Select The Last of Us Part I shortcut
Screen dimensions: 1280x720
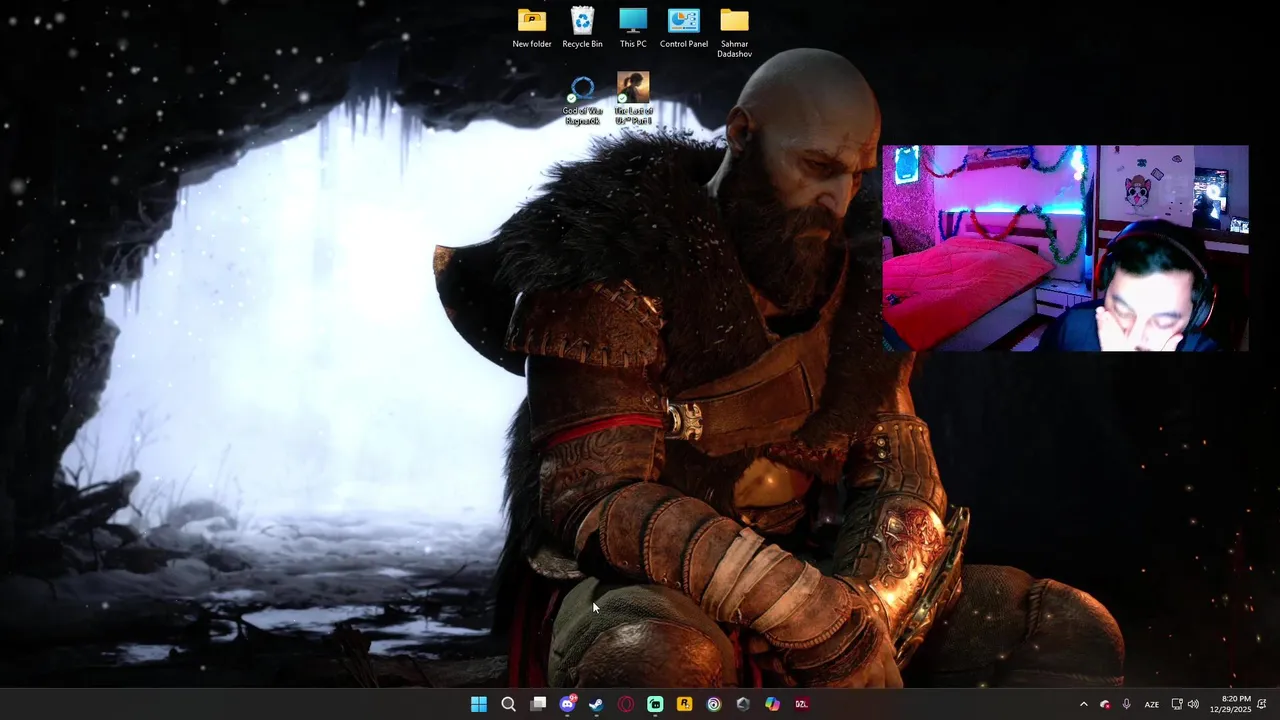click(x=633, y=99)
